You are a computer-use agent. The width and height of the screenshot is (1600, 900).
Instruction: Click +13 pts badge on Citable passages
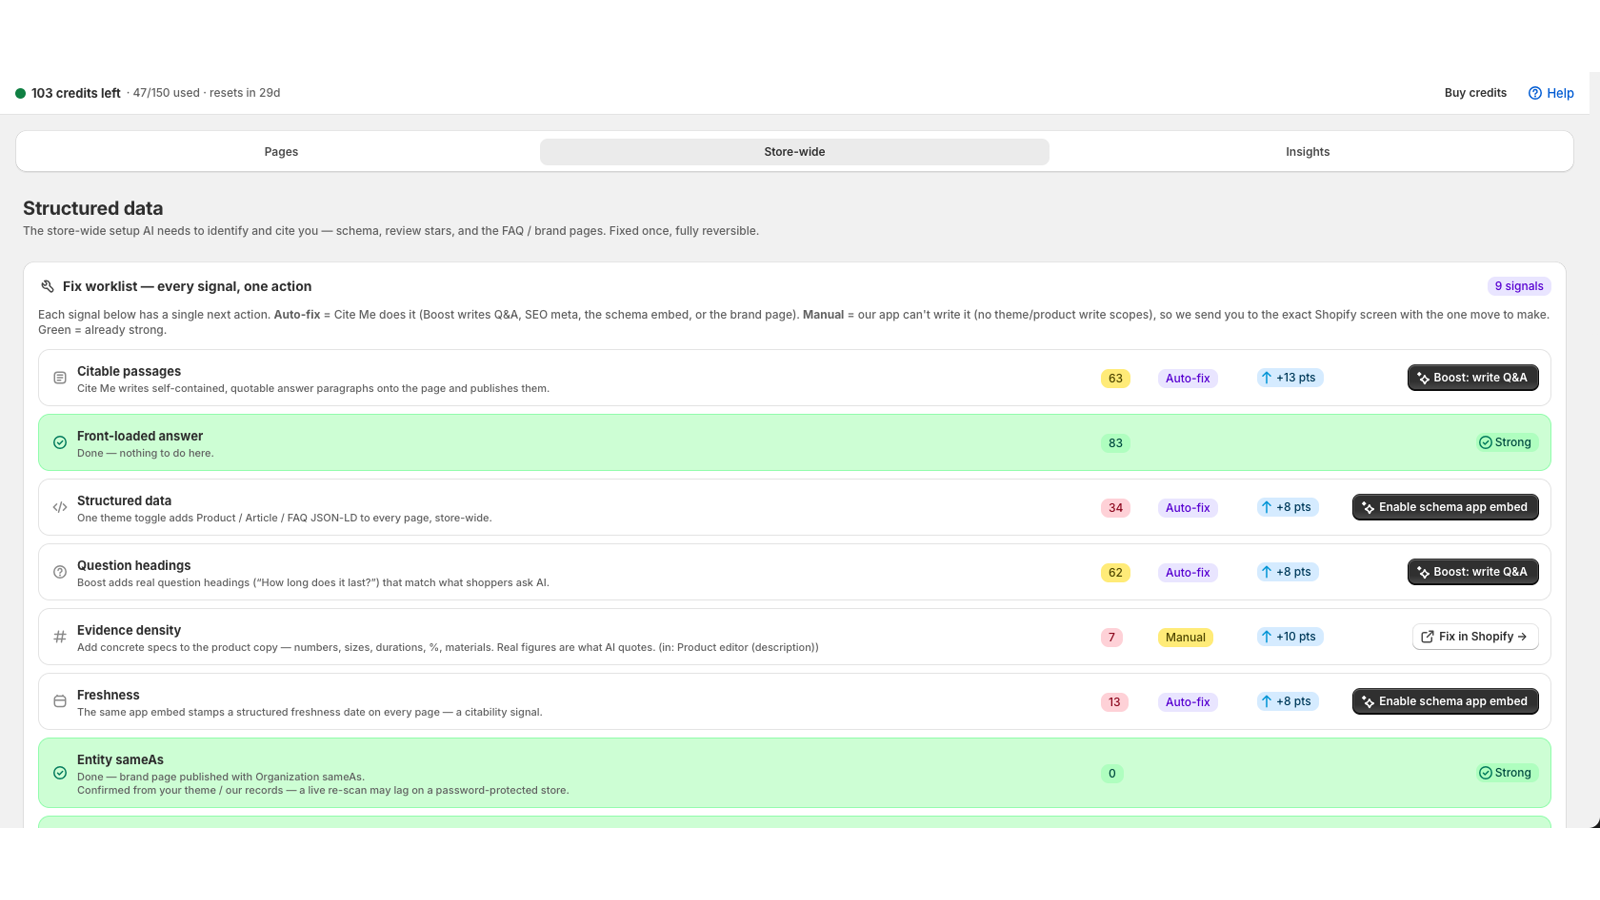click(x=1289, y=378)
